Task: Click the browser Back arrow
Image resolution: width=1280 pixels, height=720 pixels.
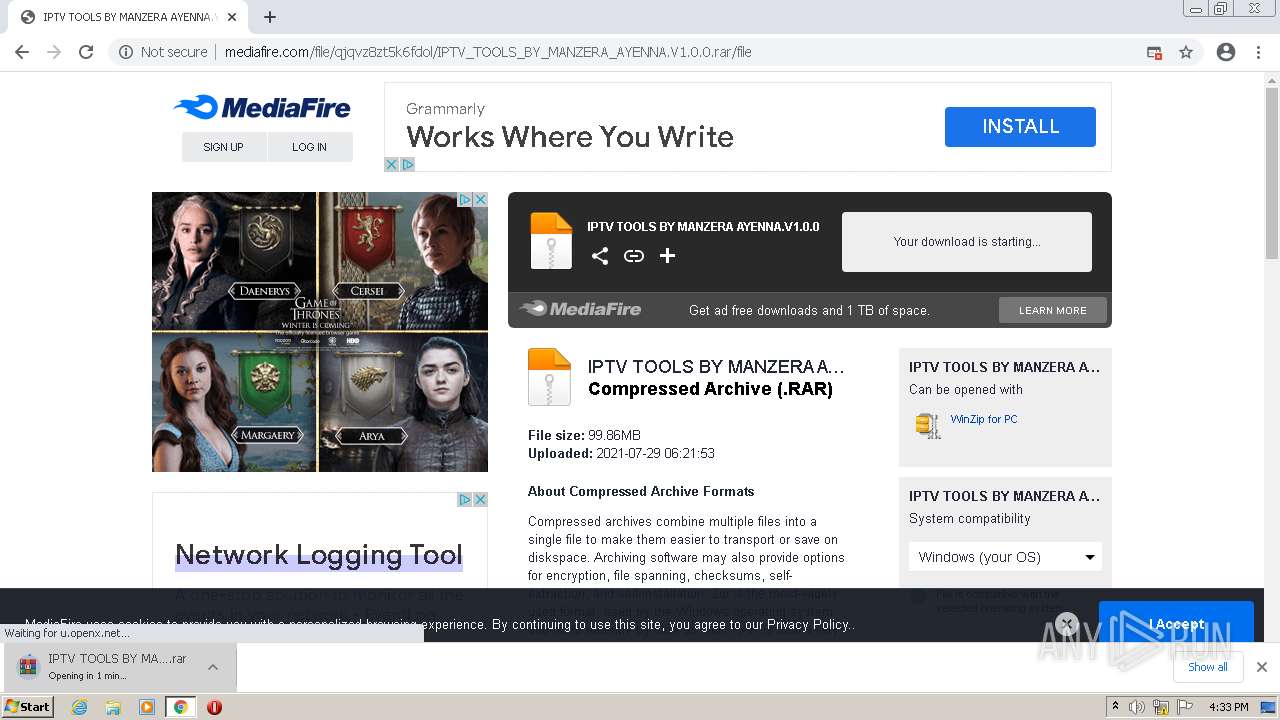Action: 22,52
